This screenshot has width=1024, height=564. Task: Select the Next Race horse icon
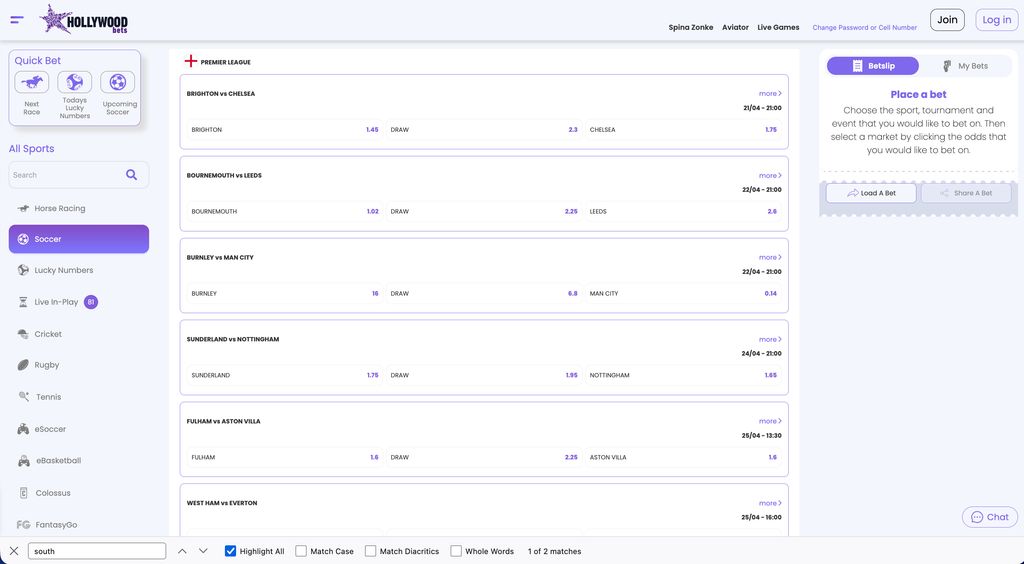pos(31,82)
